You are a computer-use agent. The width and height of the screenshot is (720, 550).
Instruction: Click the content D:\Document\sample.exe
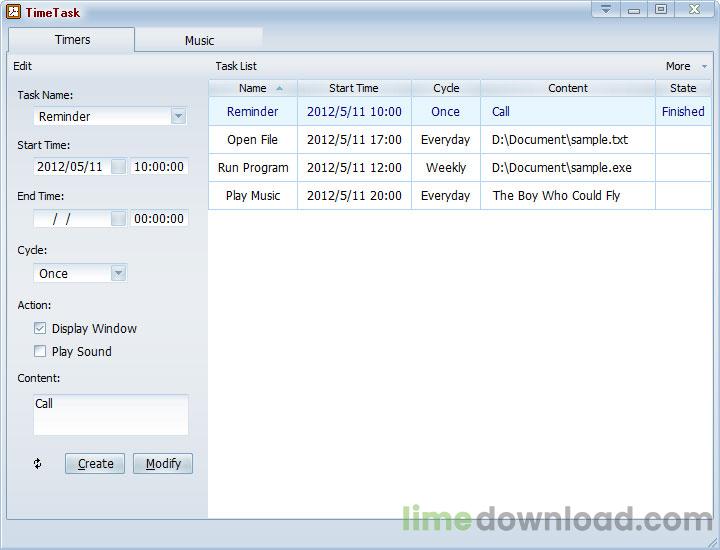pos(562,168)
